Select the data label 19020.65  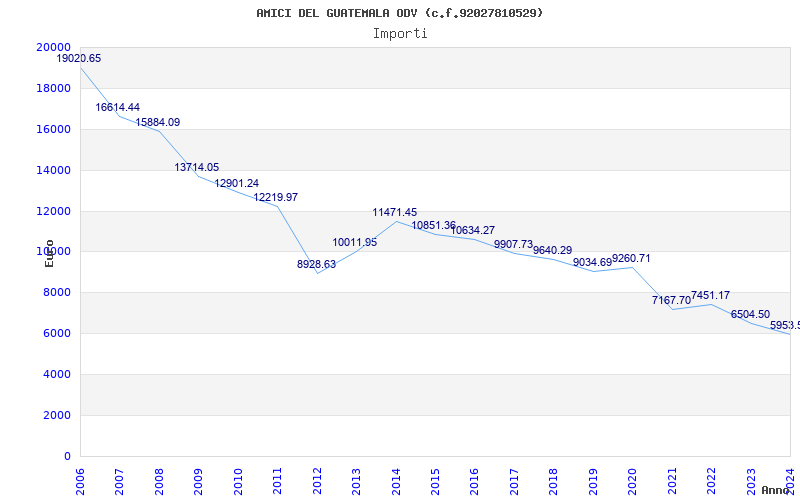(79, 59)
